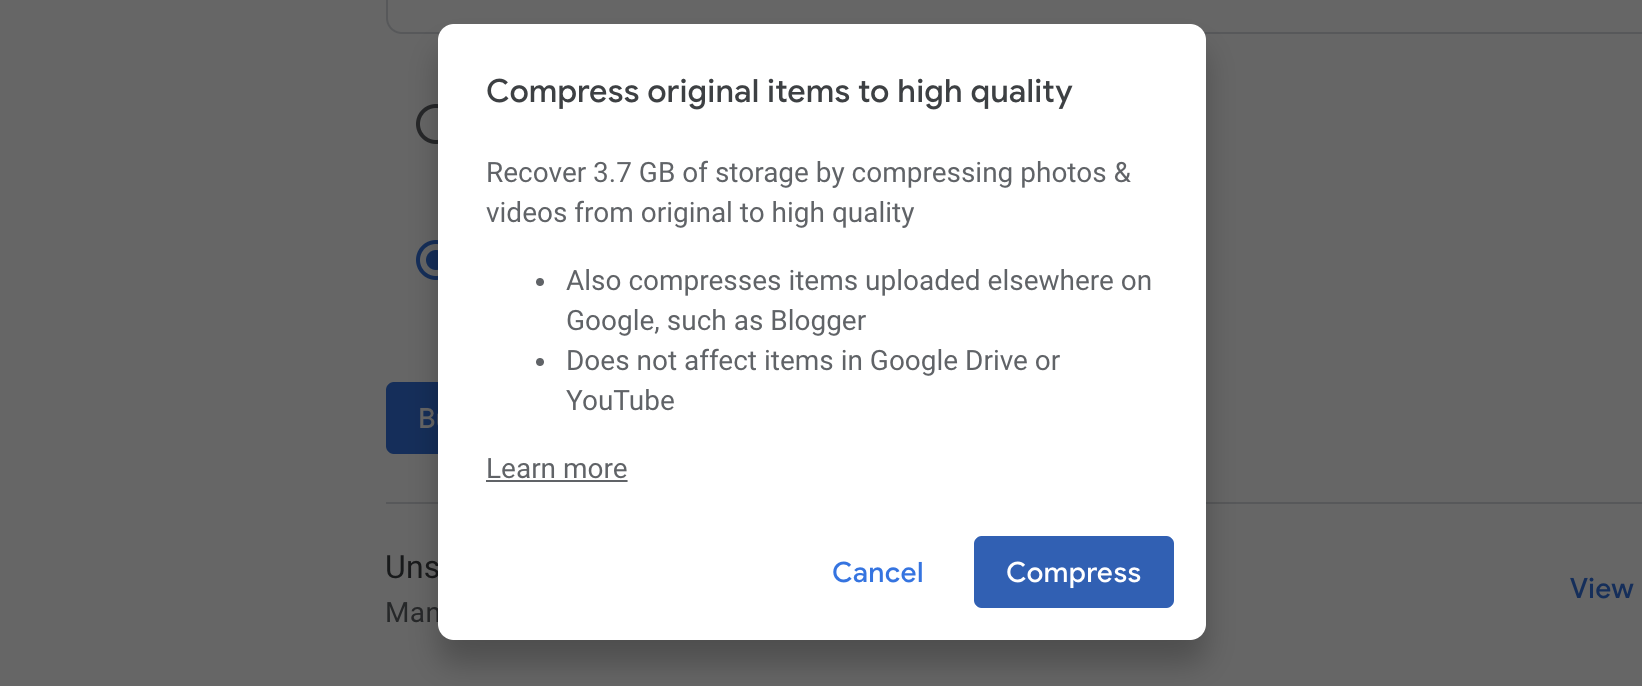Click the second bullet point dot

(540, 362)
